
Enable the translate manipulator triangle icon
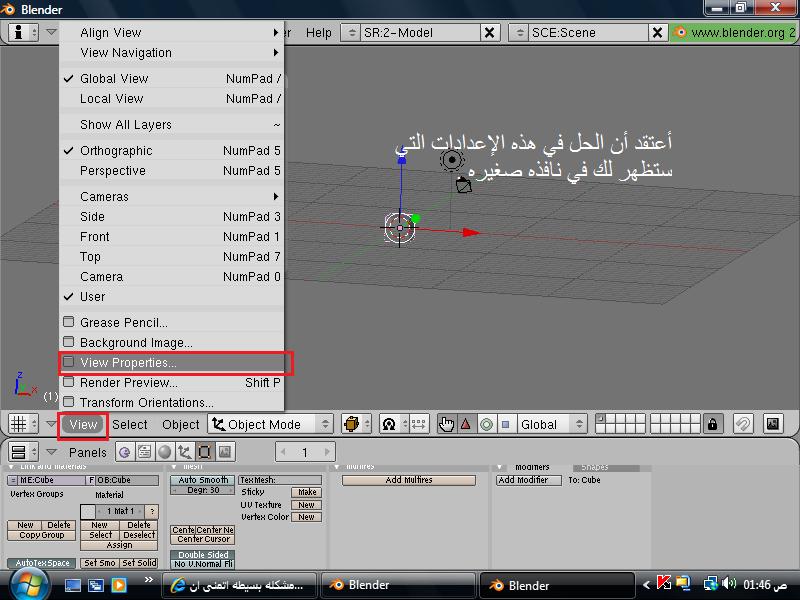(466, 424)
